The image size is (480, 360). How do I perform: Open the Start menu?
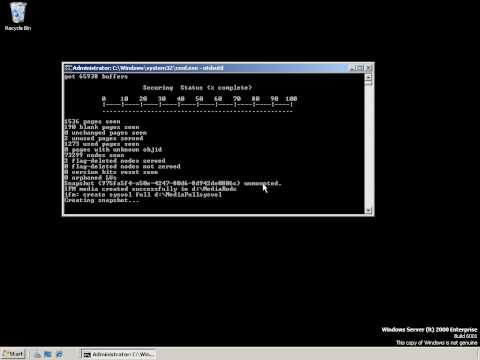[x=13, y=354]
